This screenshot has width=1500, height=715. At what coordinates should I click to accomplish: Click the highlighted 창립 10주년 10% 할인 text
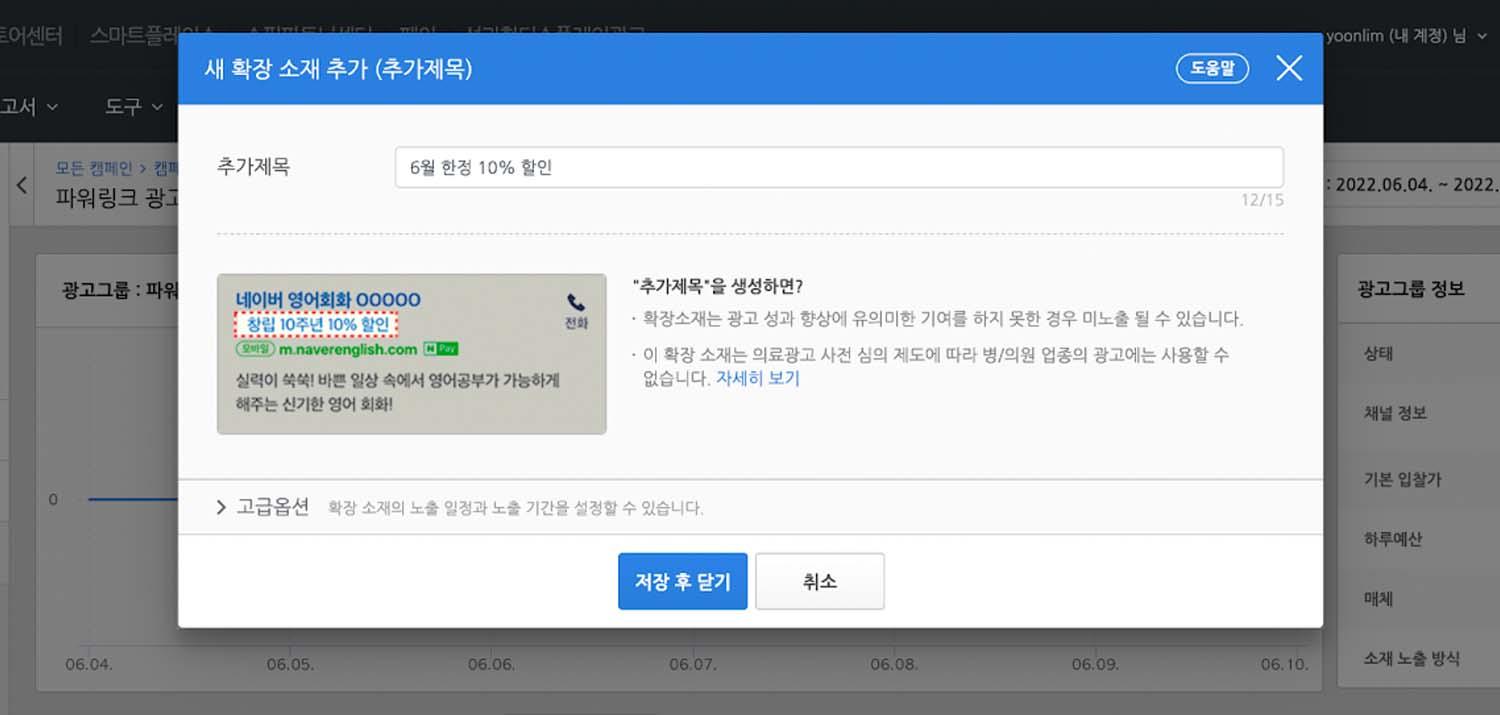[x=316, y=325]
